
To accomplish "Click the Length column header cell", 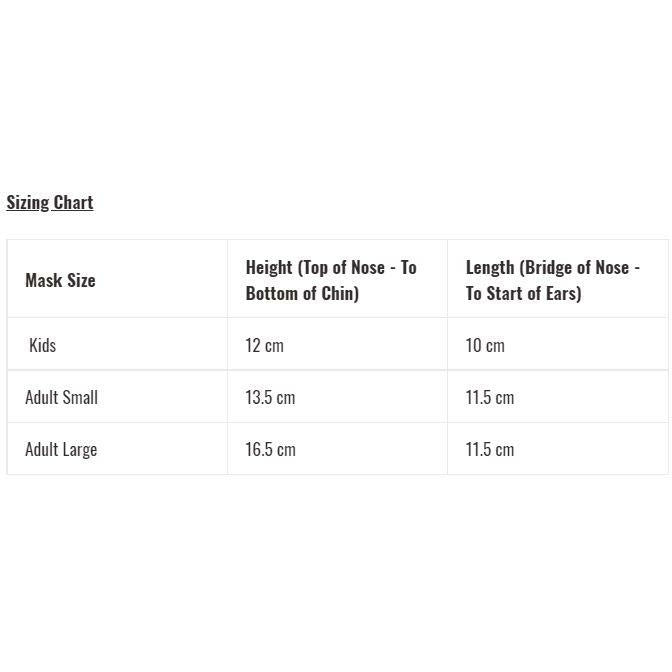I will point(553,280).
